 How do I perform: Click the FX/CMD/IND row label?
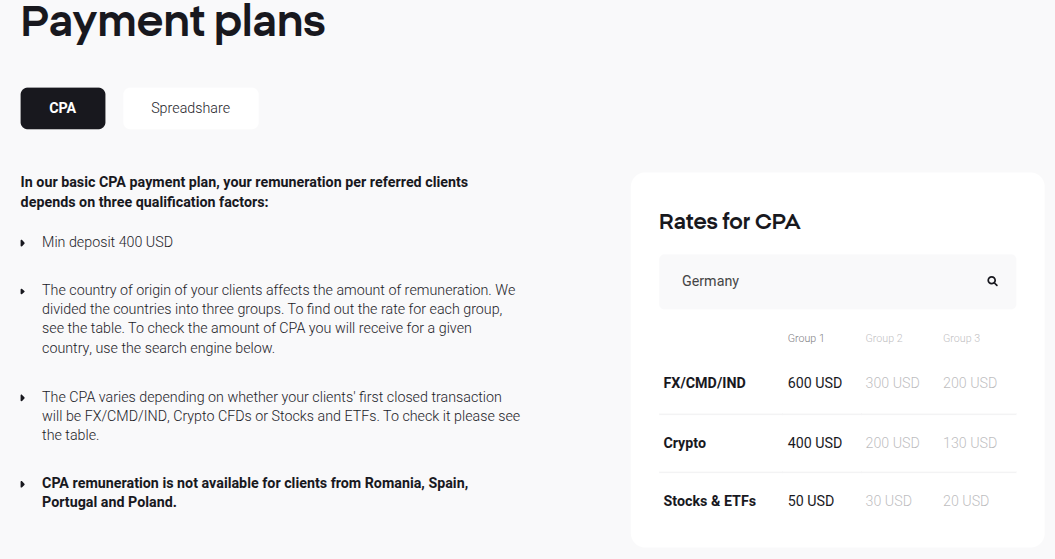pos(704,383)
